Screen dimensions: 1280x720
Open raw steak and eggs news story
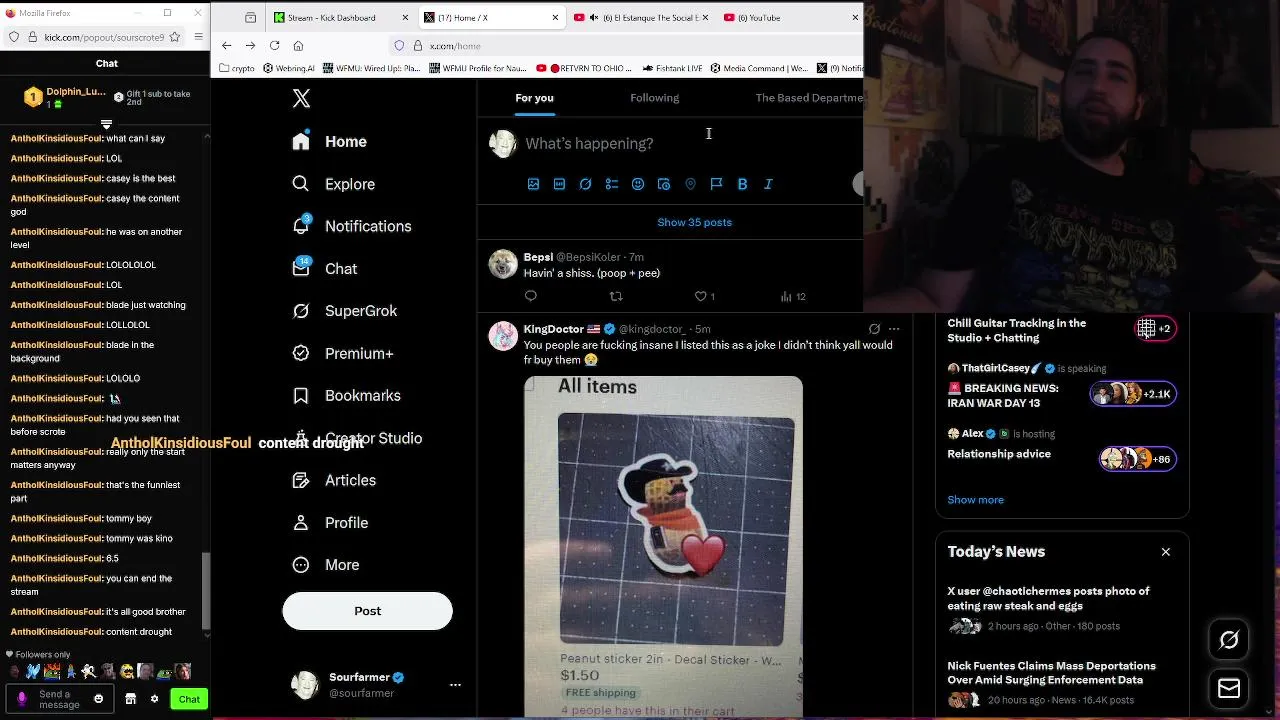tap(1062, 608)
